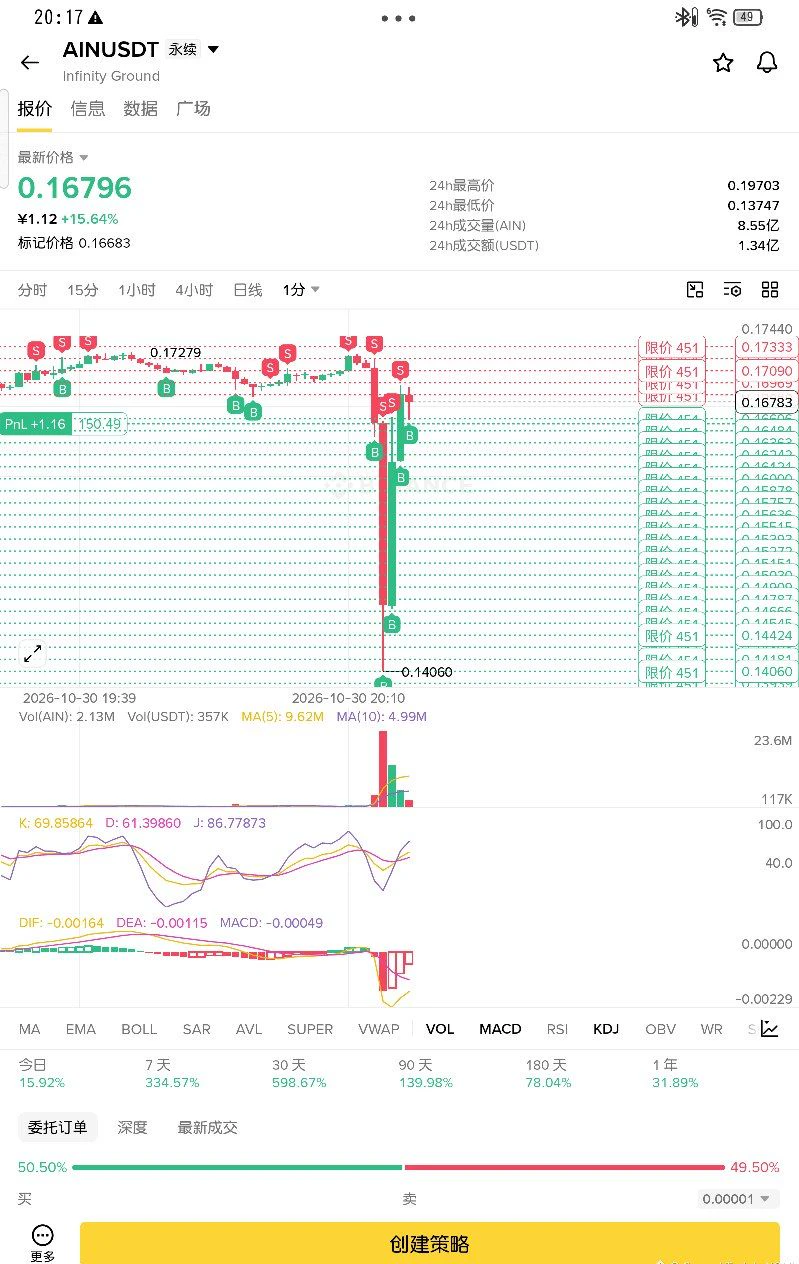Tap the 限价 451 order at 0.17333

coord(672,348)
